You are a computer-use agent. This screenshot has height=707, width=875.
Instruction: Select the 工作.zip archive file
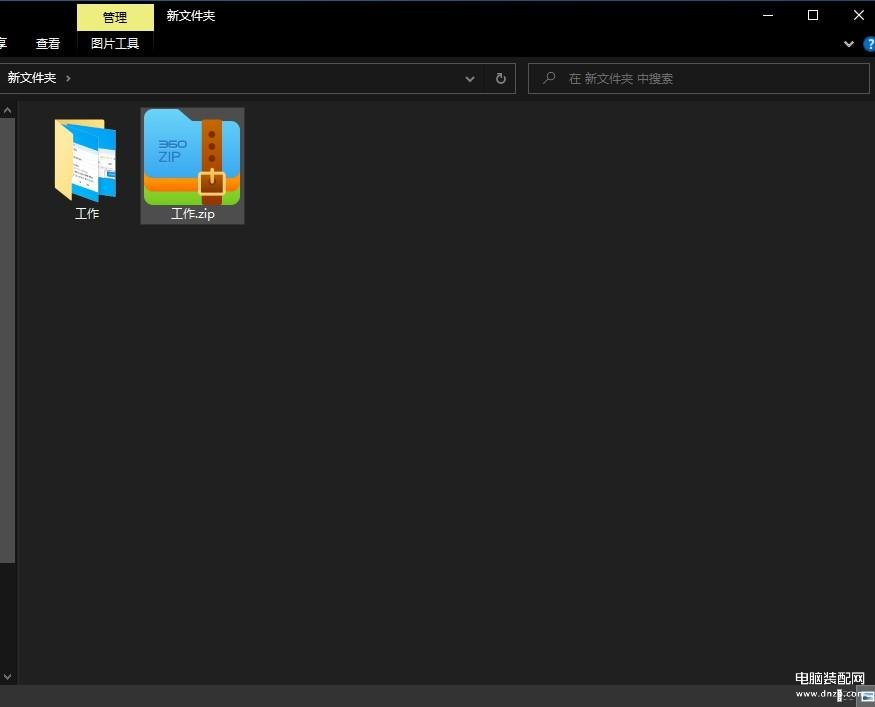pos(192,157)
